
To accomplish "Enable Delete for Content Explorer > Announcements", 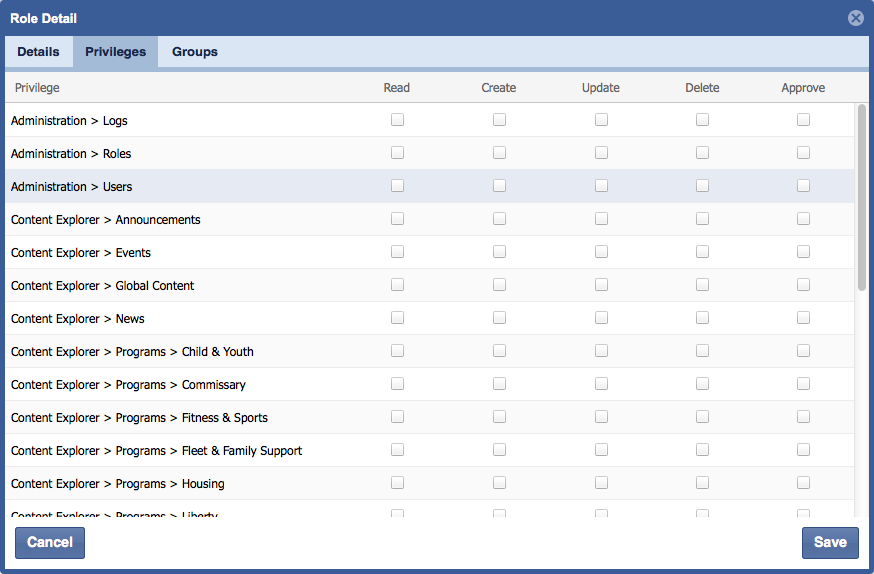I will coord(702,219).
